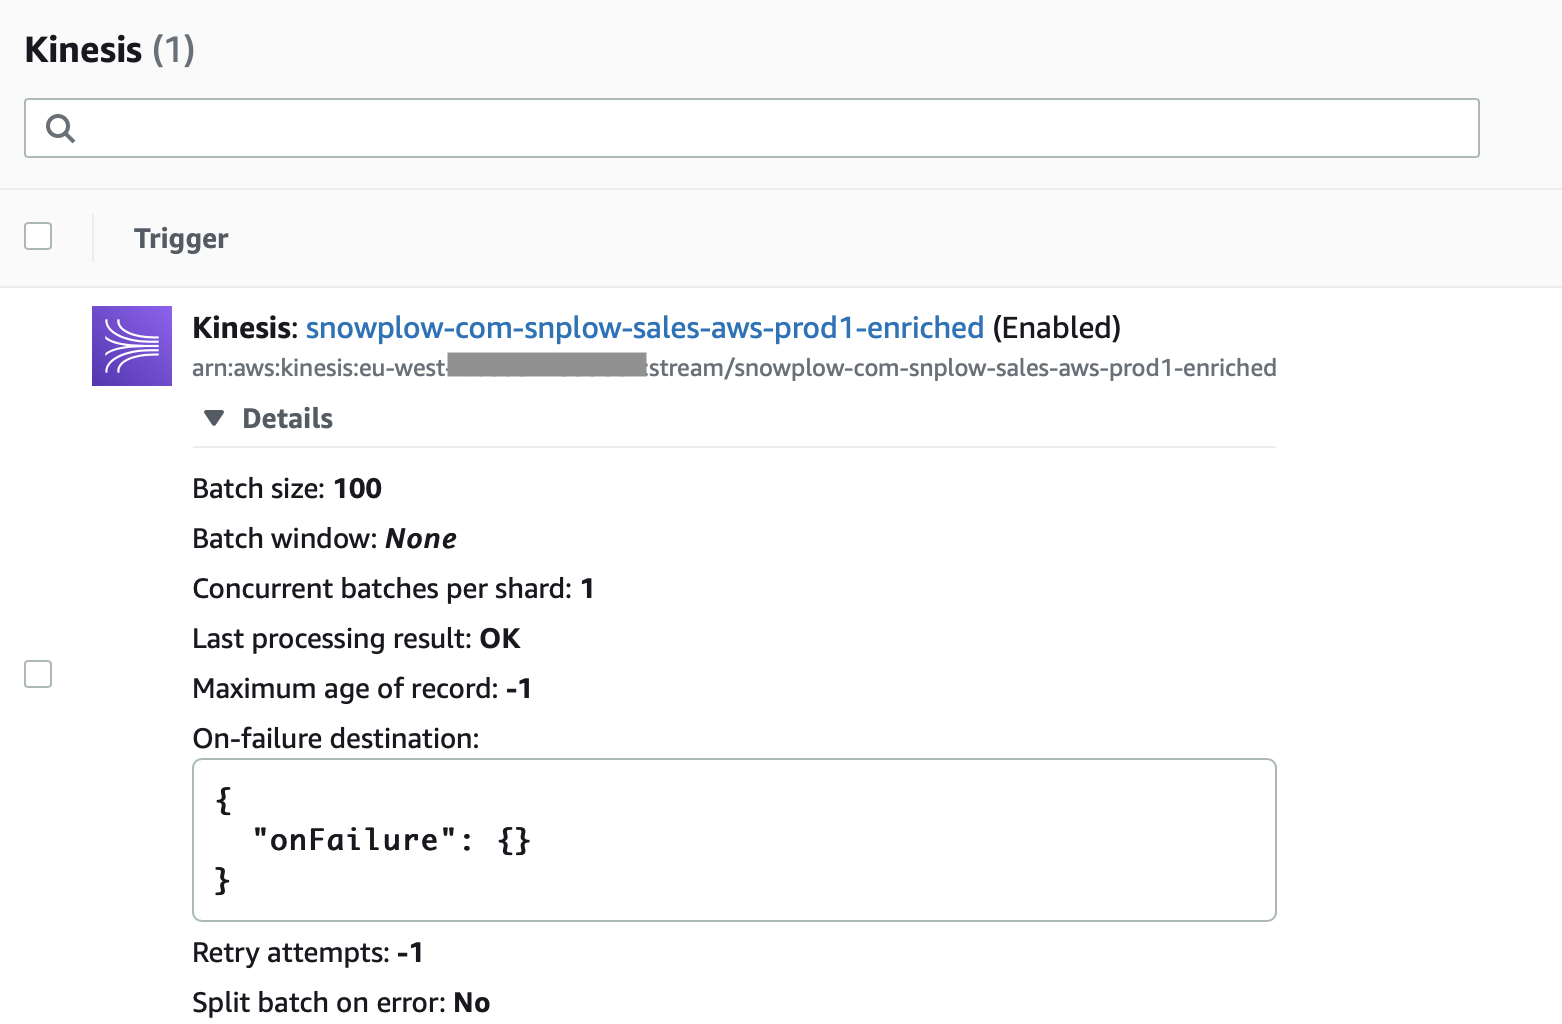Click the Kinesis (1) section heading
1562x1024 pixels.
[109, 49]
